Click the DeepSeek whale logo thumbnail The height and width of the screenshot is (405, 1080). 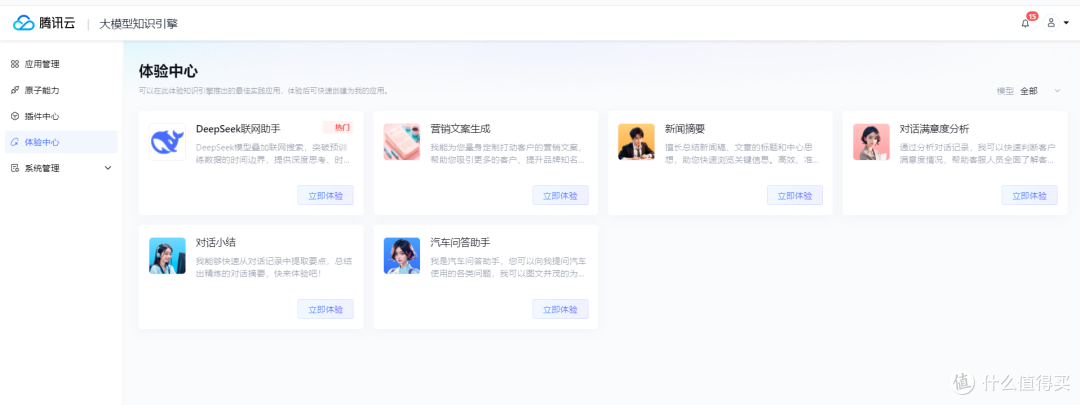point(167,142)
